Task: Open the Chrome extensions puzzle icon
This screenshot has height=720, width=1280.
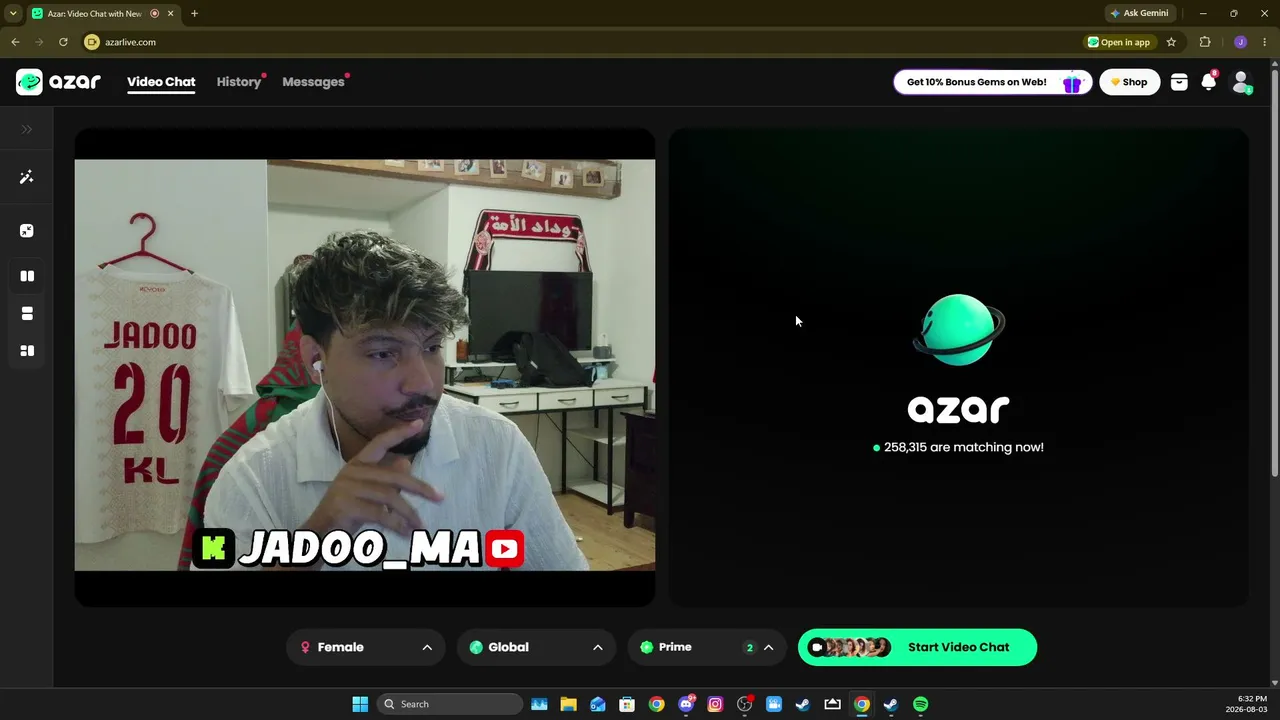Action: 1205,42
